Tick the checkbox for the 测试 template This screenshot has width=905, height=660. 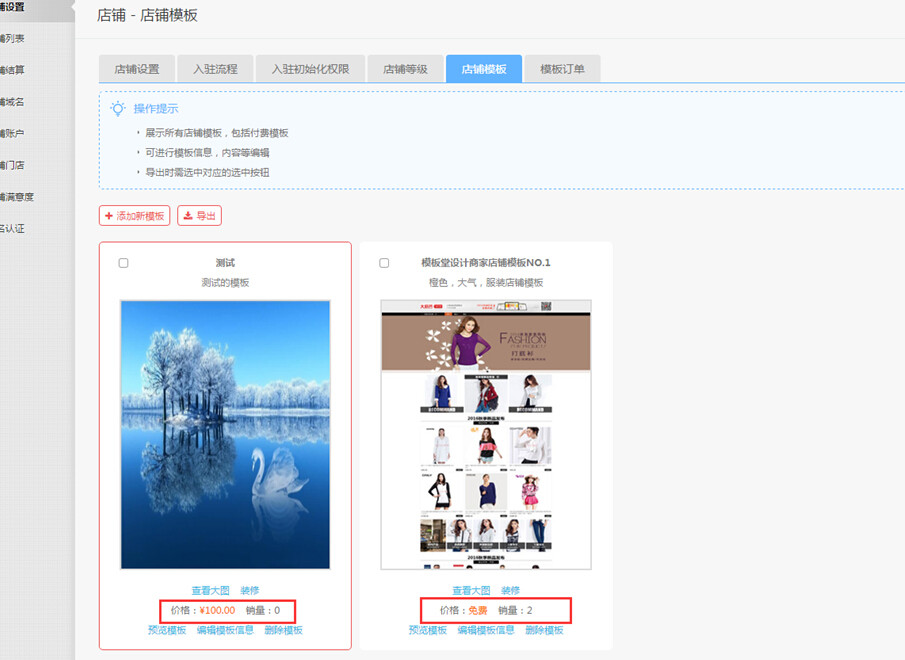click(x=124, y=263)
